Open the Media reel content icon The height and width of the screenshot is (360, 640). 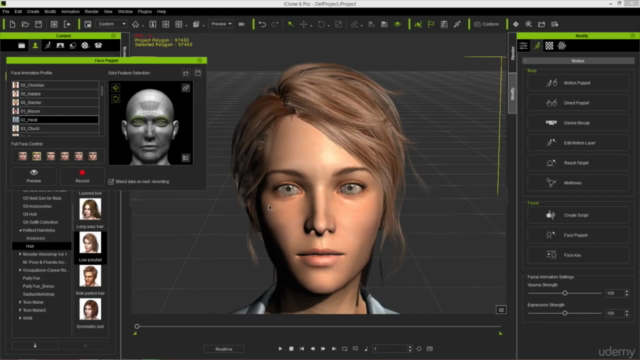point(85,45)
